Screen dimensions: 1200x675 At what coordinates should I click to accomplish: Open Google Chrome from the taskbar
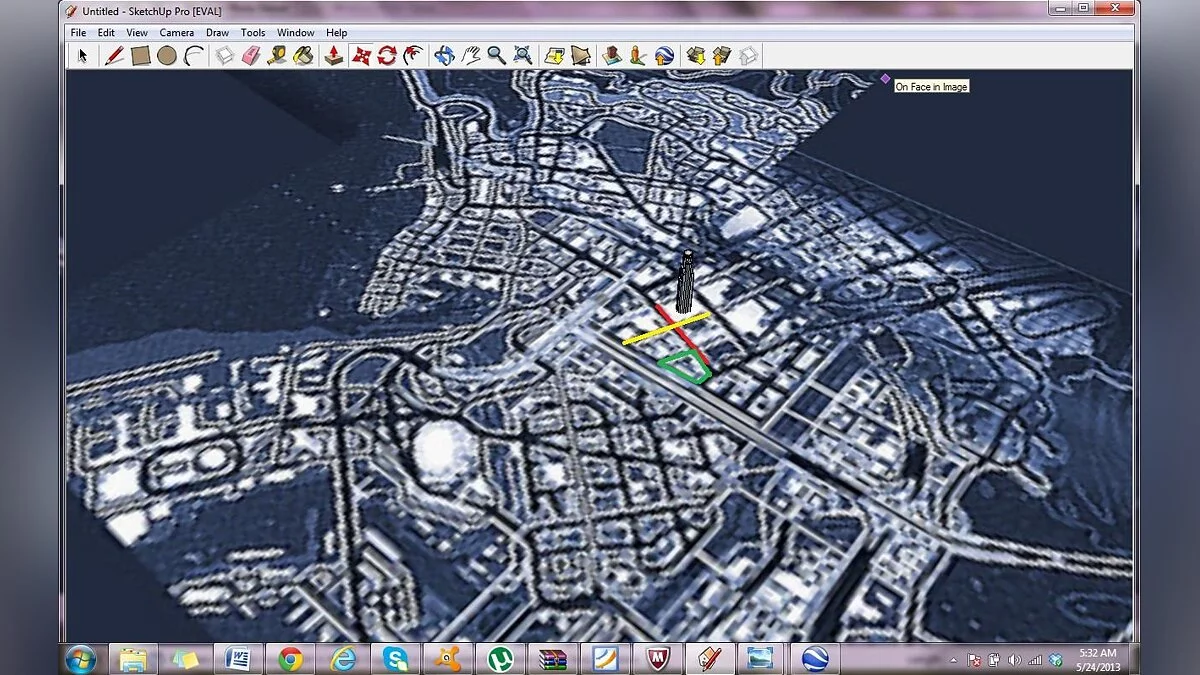pos(291,659)
